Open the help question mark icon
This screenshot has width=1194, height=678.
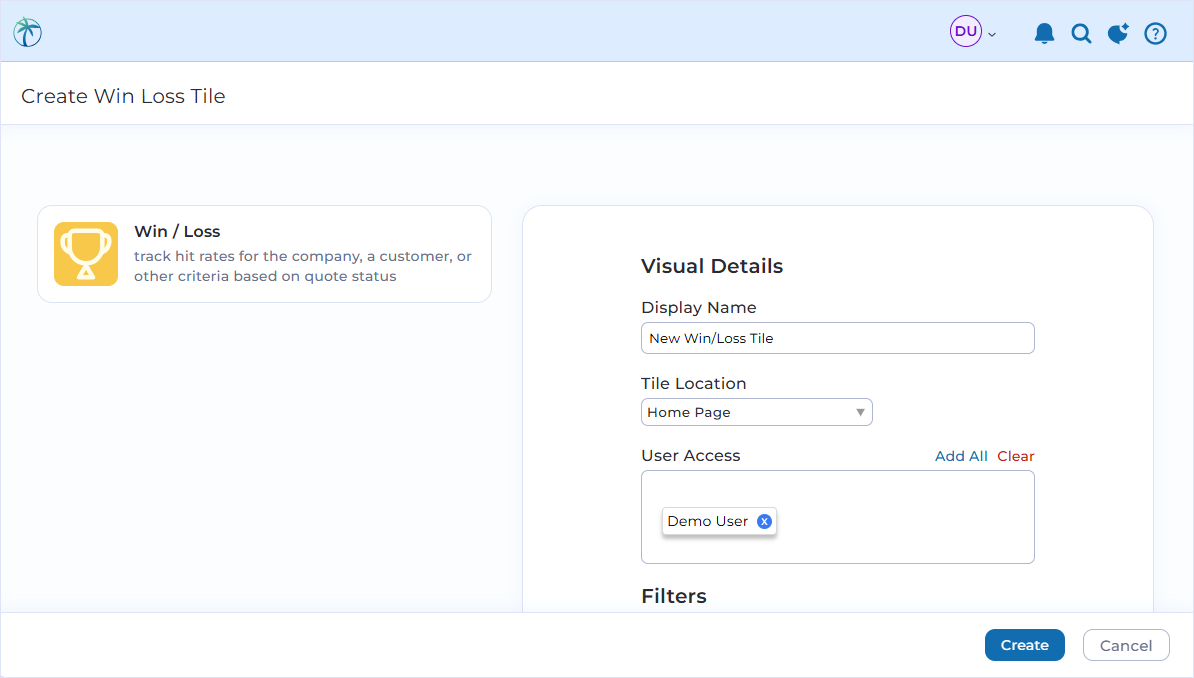coord(1155,34)
